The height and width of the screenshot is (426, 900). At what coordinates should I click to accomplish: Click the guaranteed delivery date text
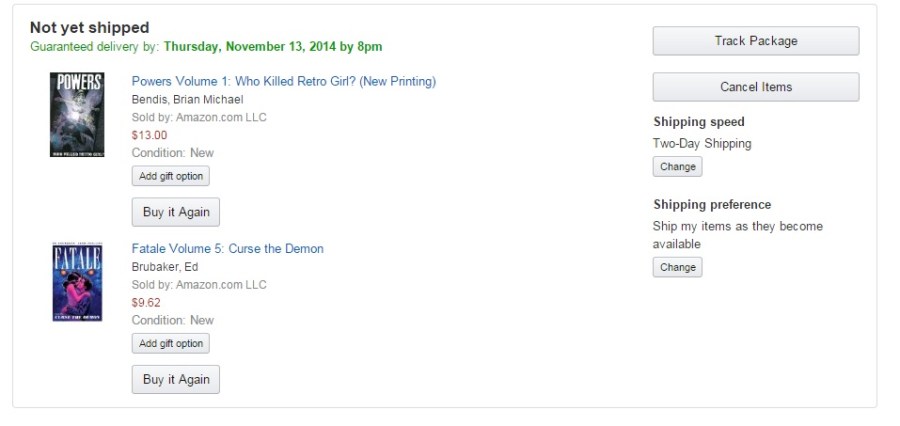click(x=272, y=46)
